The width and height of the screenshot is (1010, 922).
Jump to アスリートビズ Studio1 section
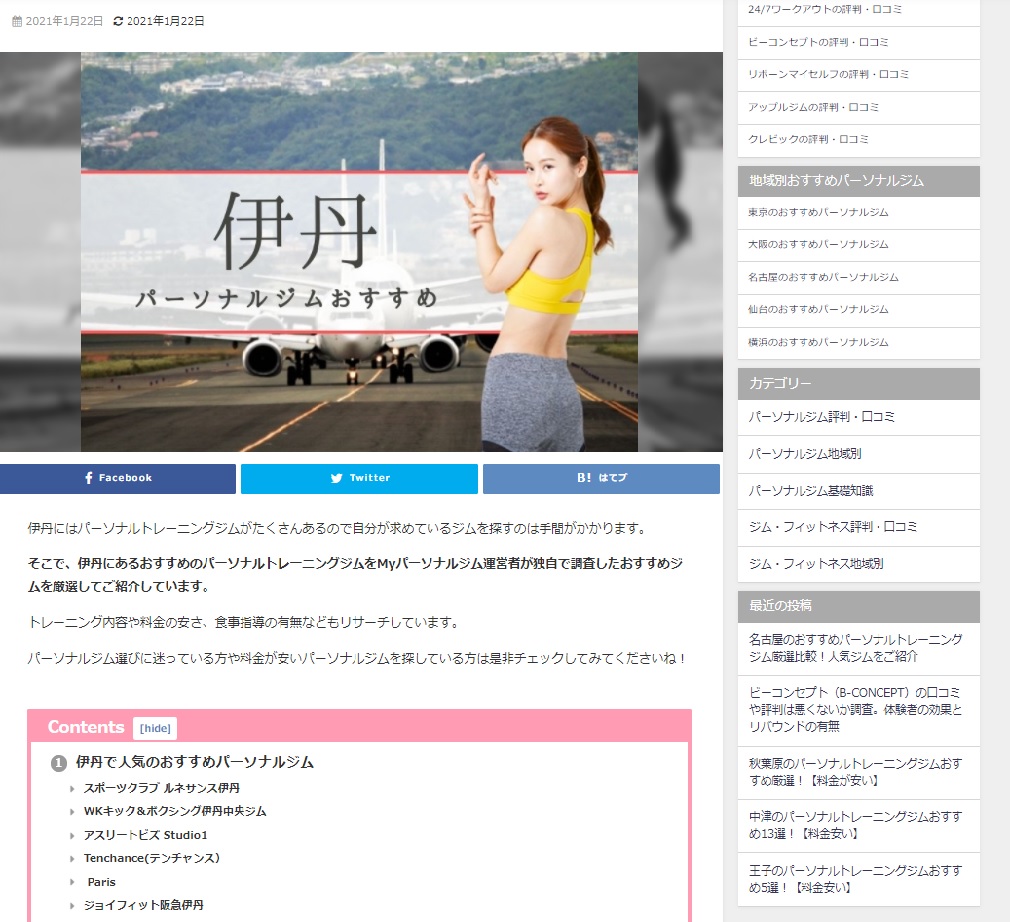[145, 835]
